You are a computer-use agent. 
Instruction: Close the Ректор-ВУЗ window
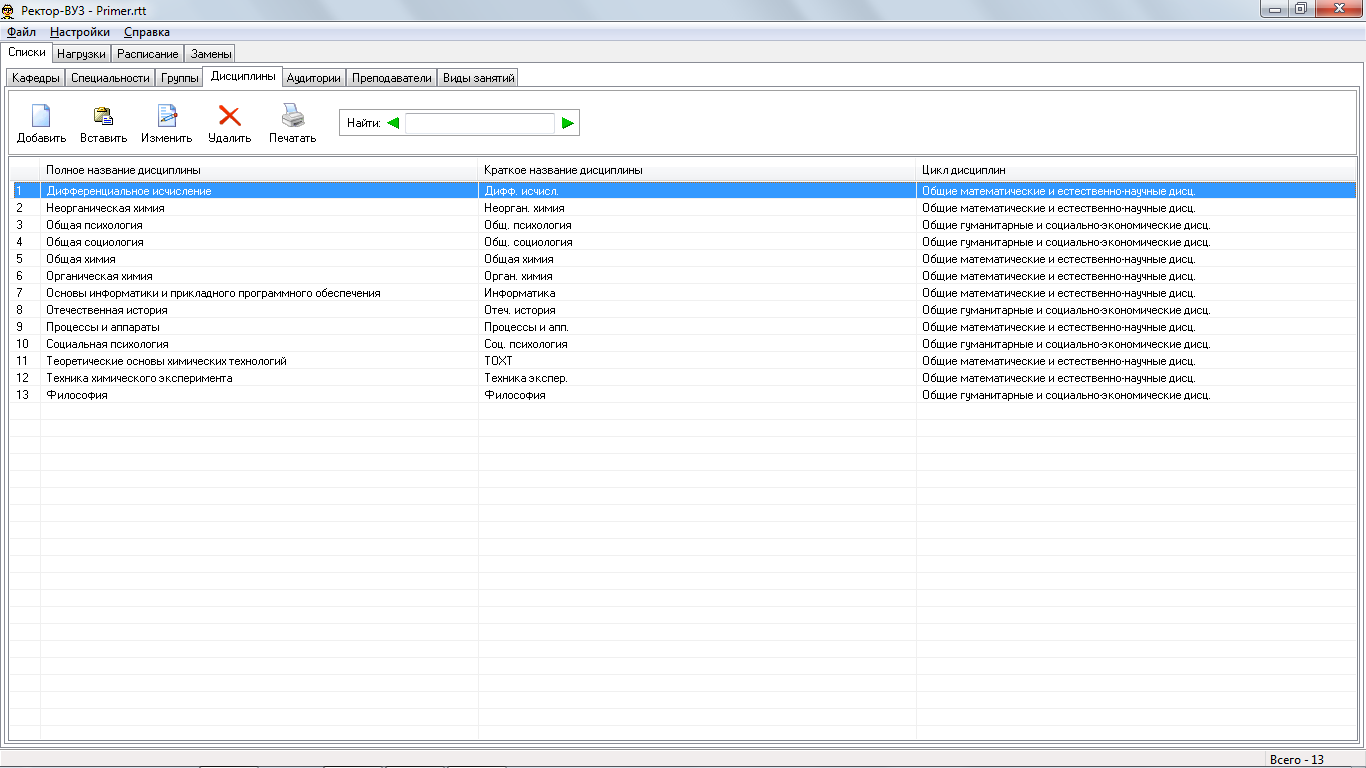click(1339, 9)
